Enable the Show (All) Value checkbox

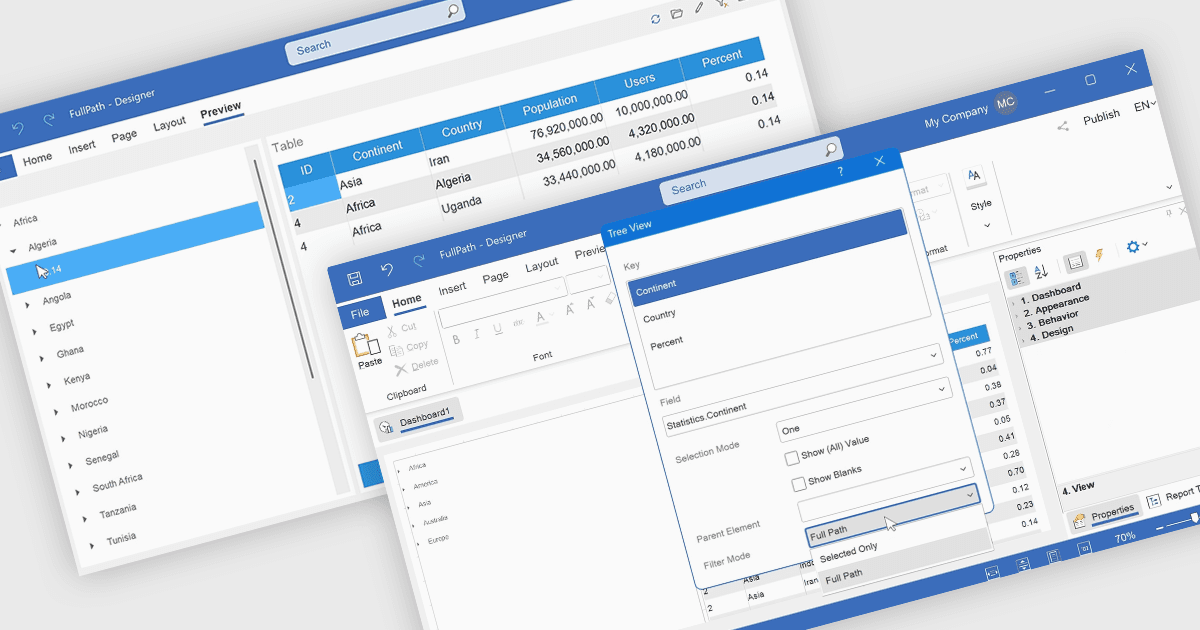pos(791,458)
